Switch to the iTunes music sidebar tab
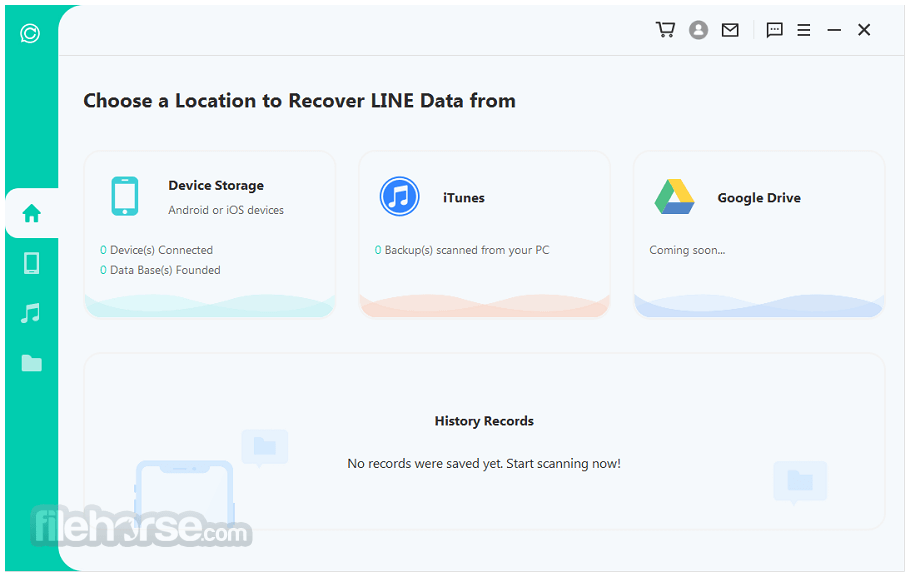This screenshot has width=910, height=577. pos(31,313)
